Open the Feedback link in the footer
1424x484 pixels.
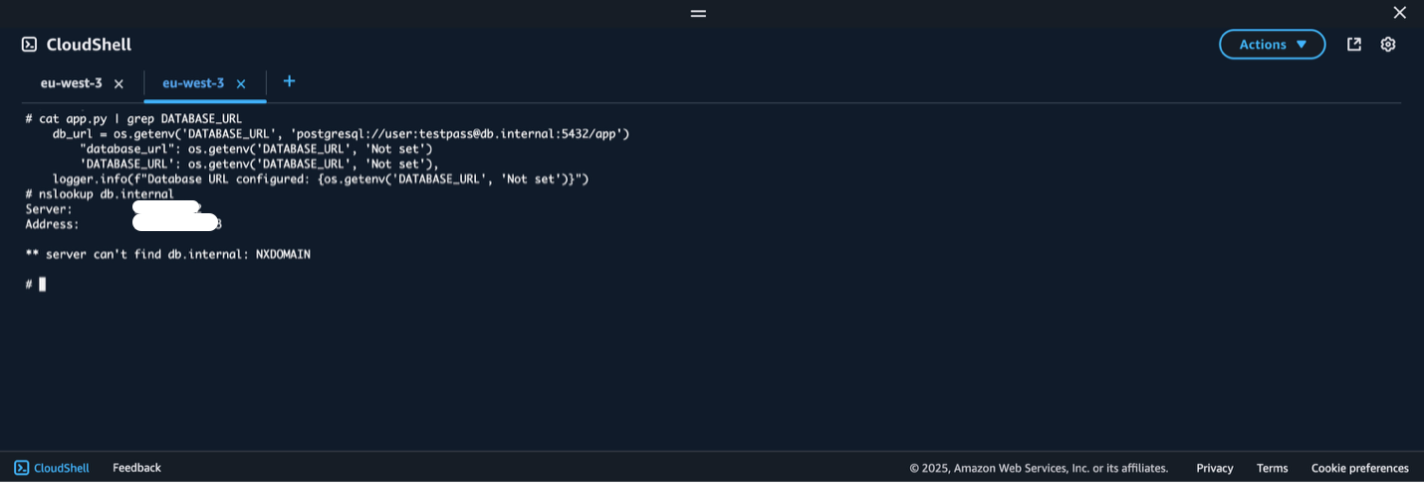click(x=136, y=468)
